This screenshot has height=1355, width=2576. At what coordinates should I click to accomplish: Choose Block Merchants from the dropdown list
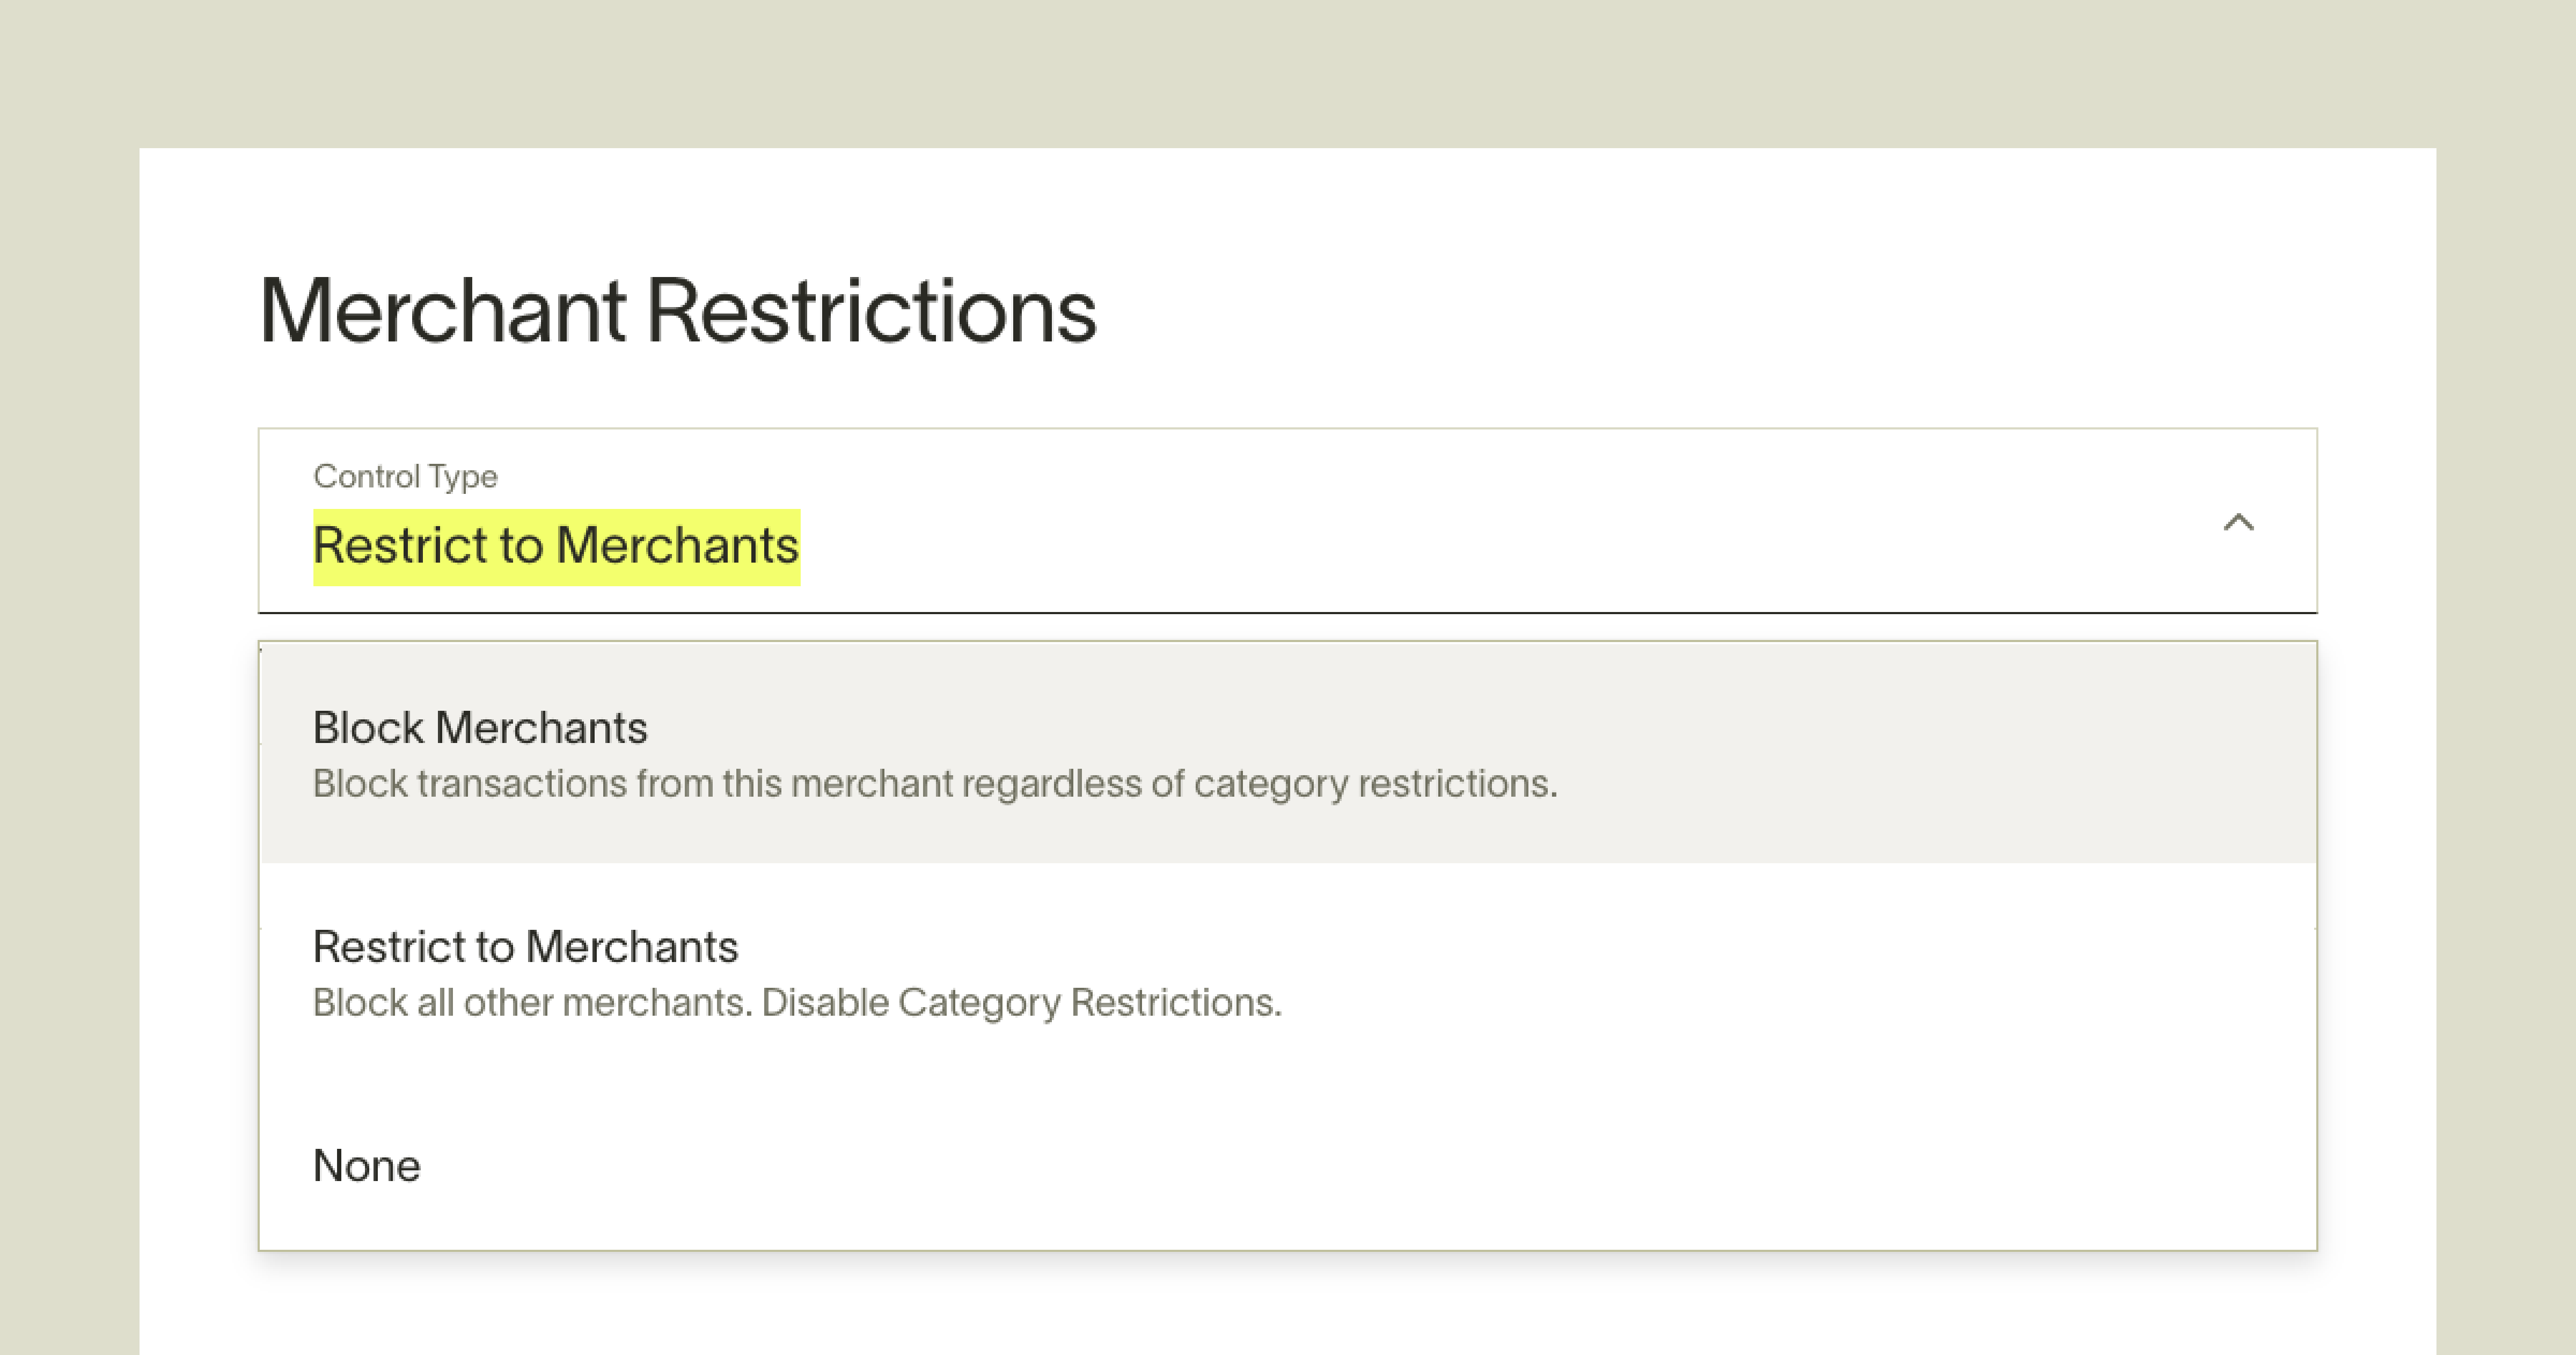coord(1288,753)
